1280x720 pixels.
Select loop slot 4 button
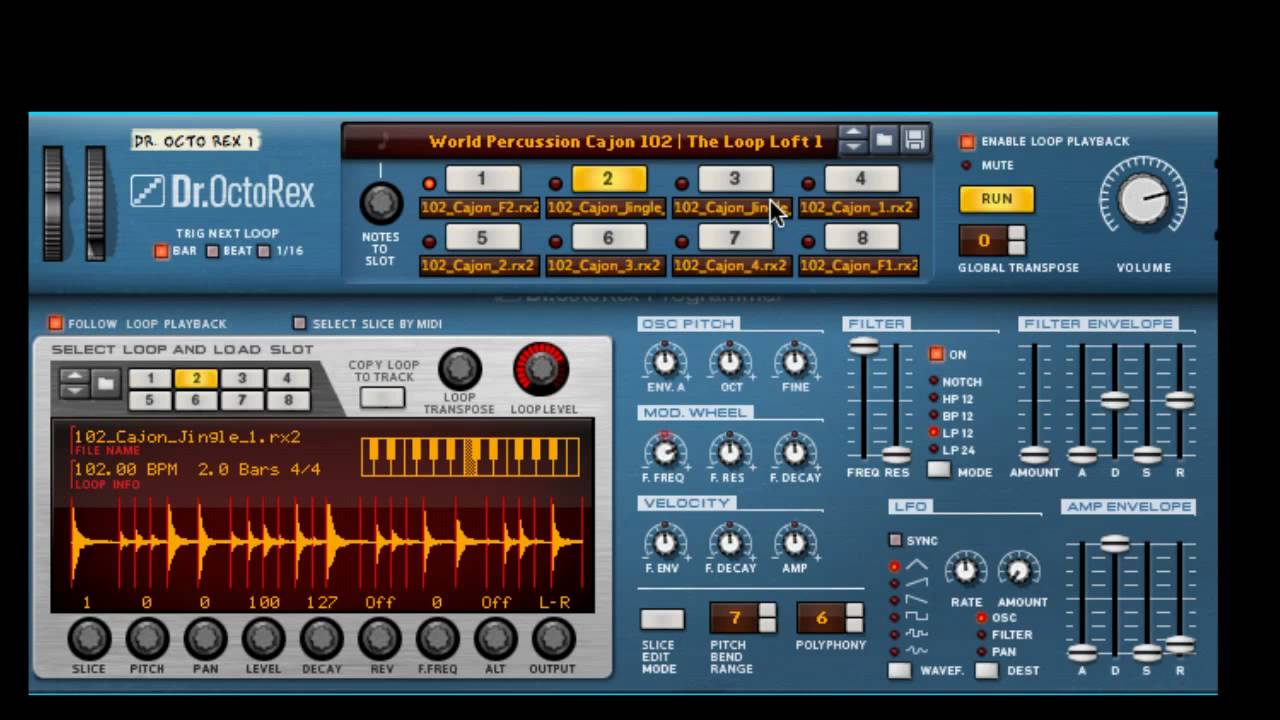[861, 179]
